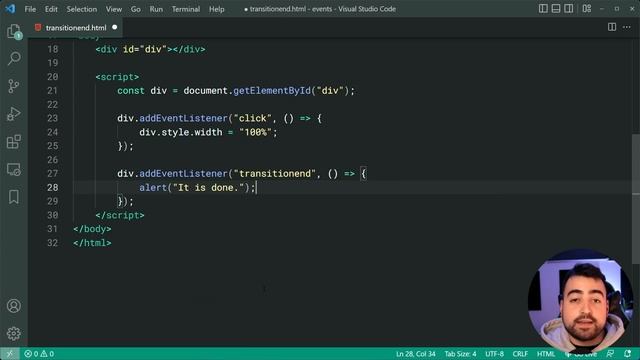Viewport: 640px width, 360px height.
Task: Open editor More Actions ellipsis
Action: (x=627, y=27)
